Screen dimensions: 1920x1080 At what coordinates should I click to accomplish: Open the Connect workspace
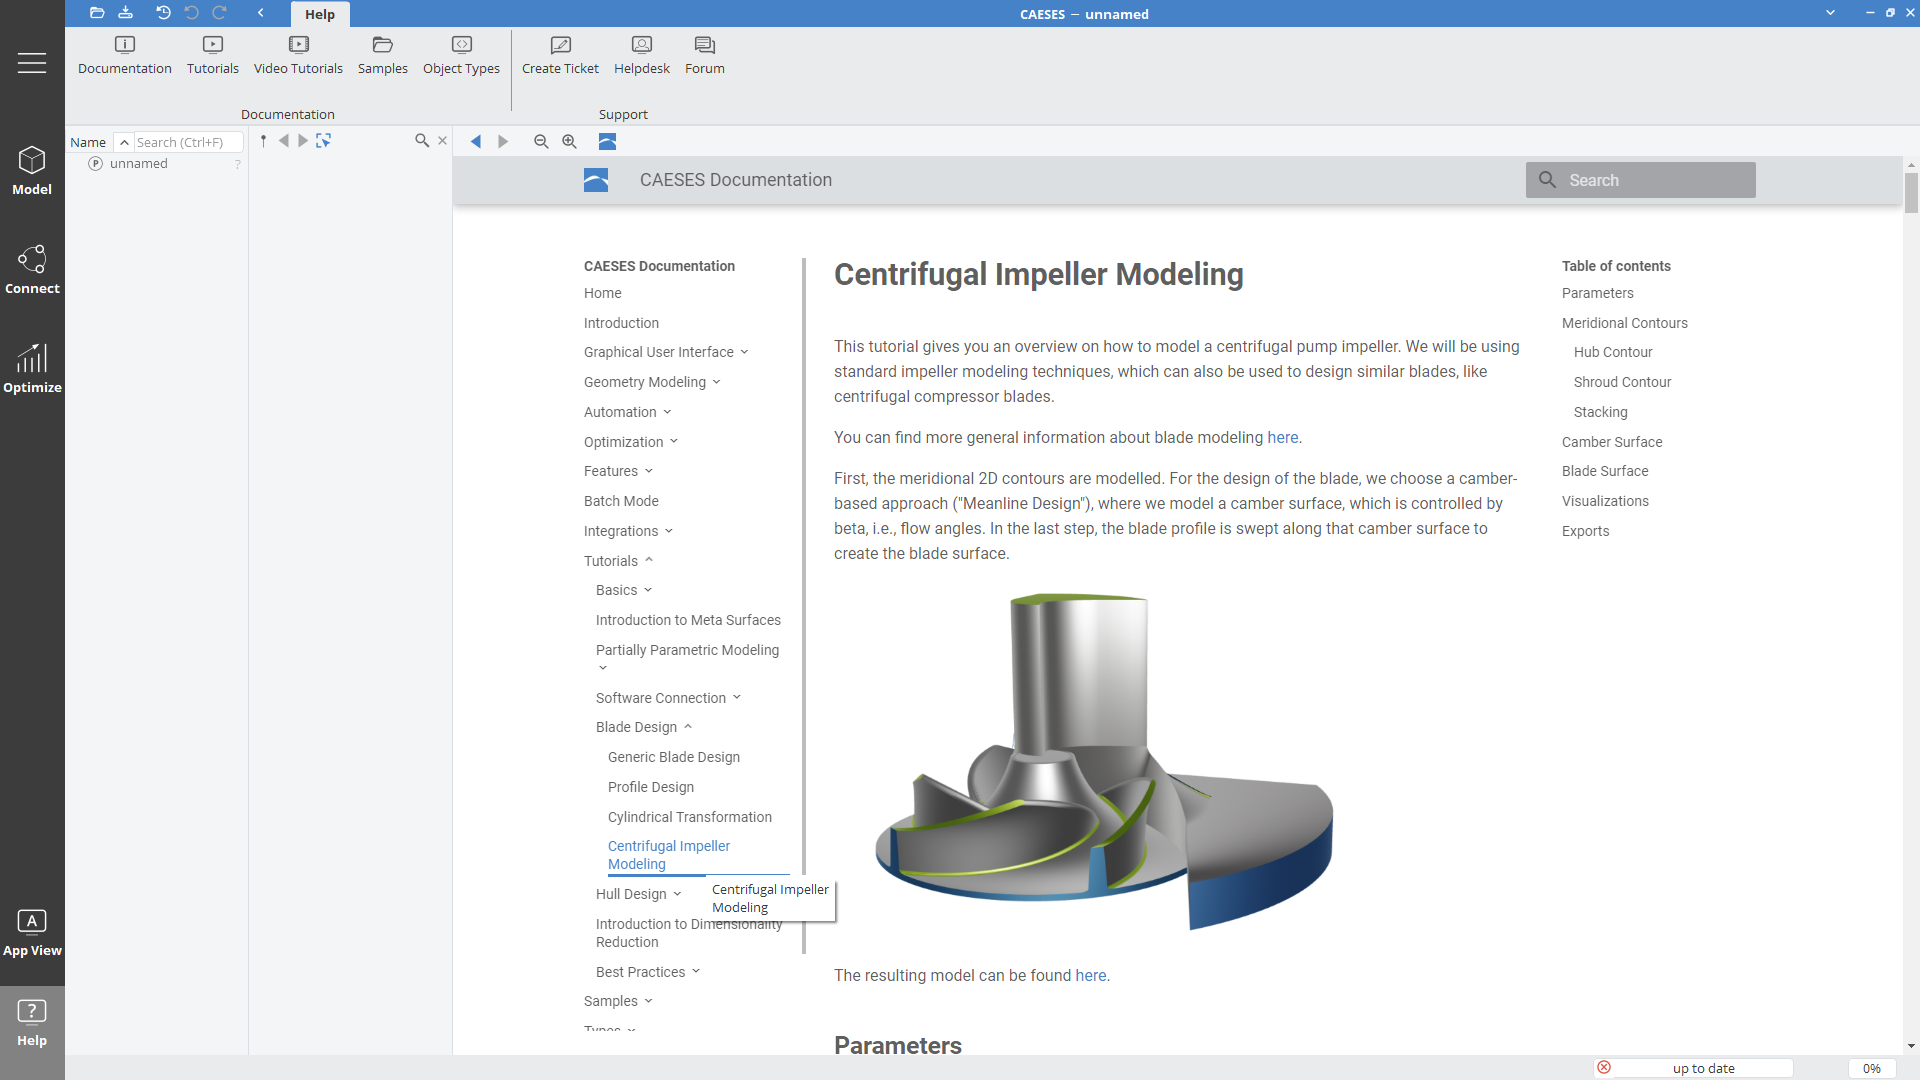pyautogui.click(x=32, y=269)
